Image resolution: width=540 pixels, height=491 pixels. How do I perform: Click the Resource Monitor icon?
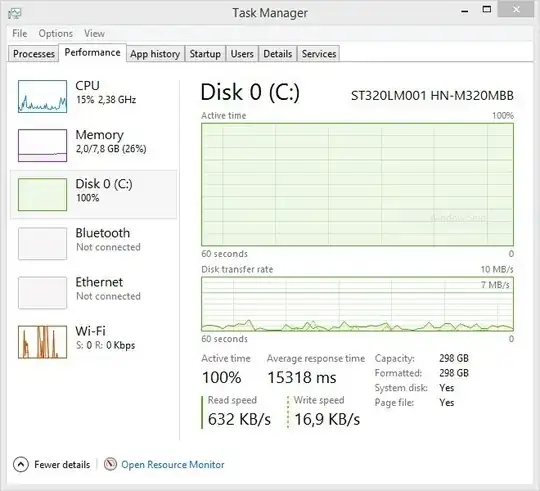[x=110, y=464]
